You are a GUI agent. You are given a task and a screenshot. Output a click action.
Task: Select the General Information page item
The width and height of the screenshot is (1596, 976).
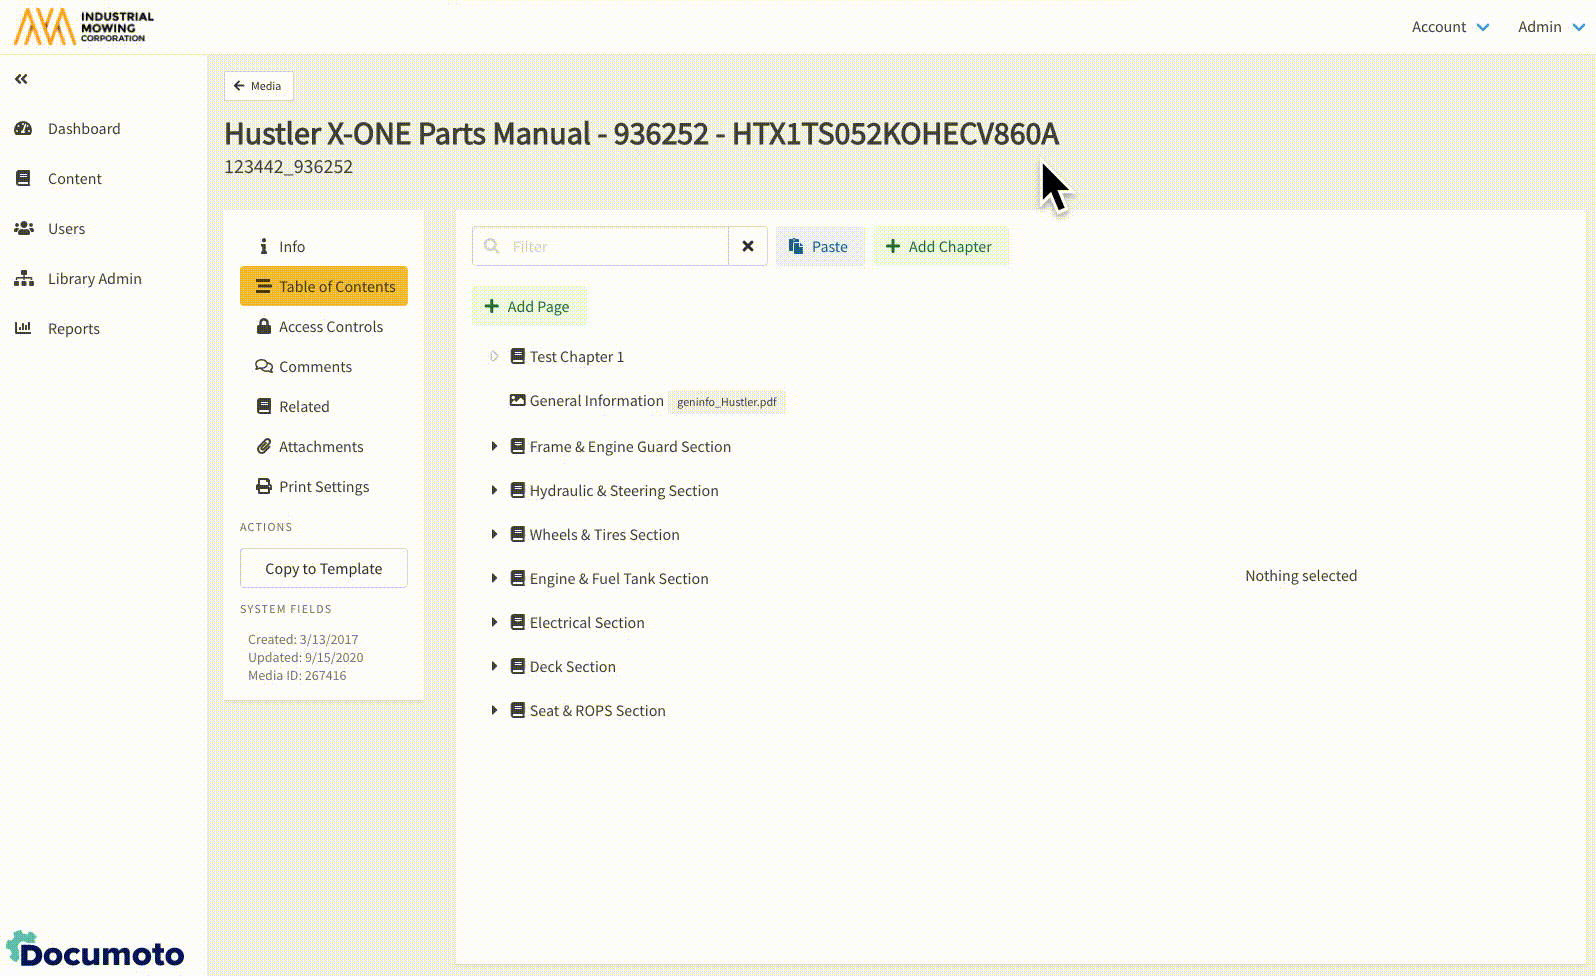(x=596, y=401)
